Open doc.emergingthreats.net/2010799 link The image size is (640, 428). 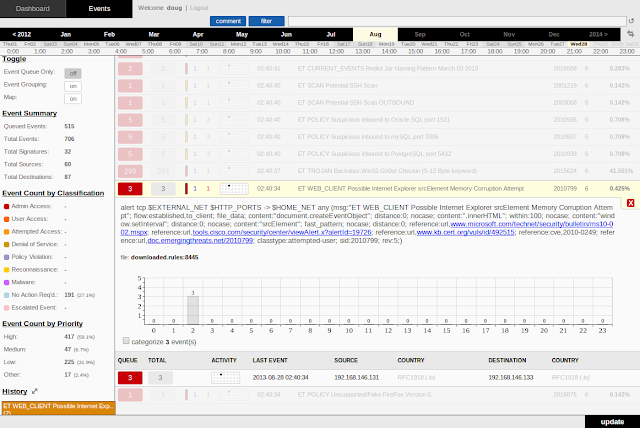[x=200, y=240]
